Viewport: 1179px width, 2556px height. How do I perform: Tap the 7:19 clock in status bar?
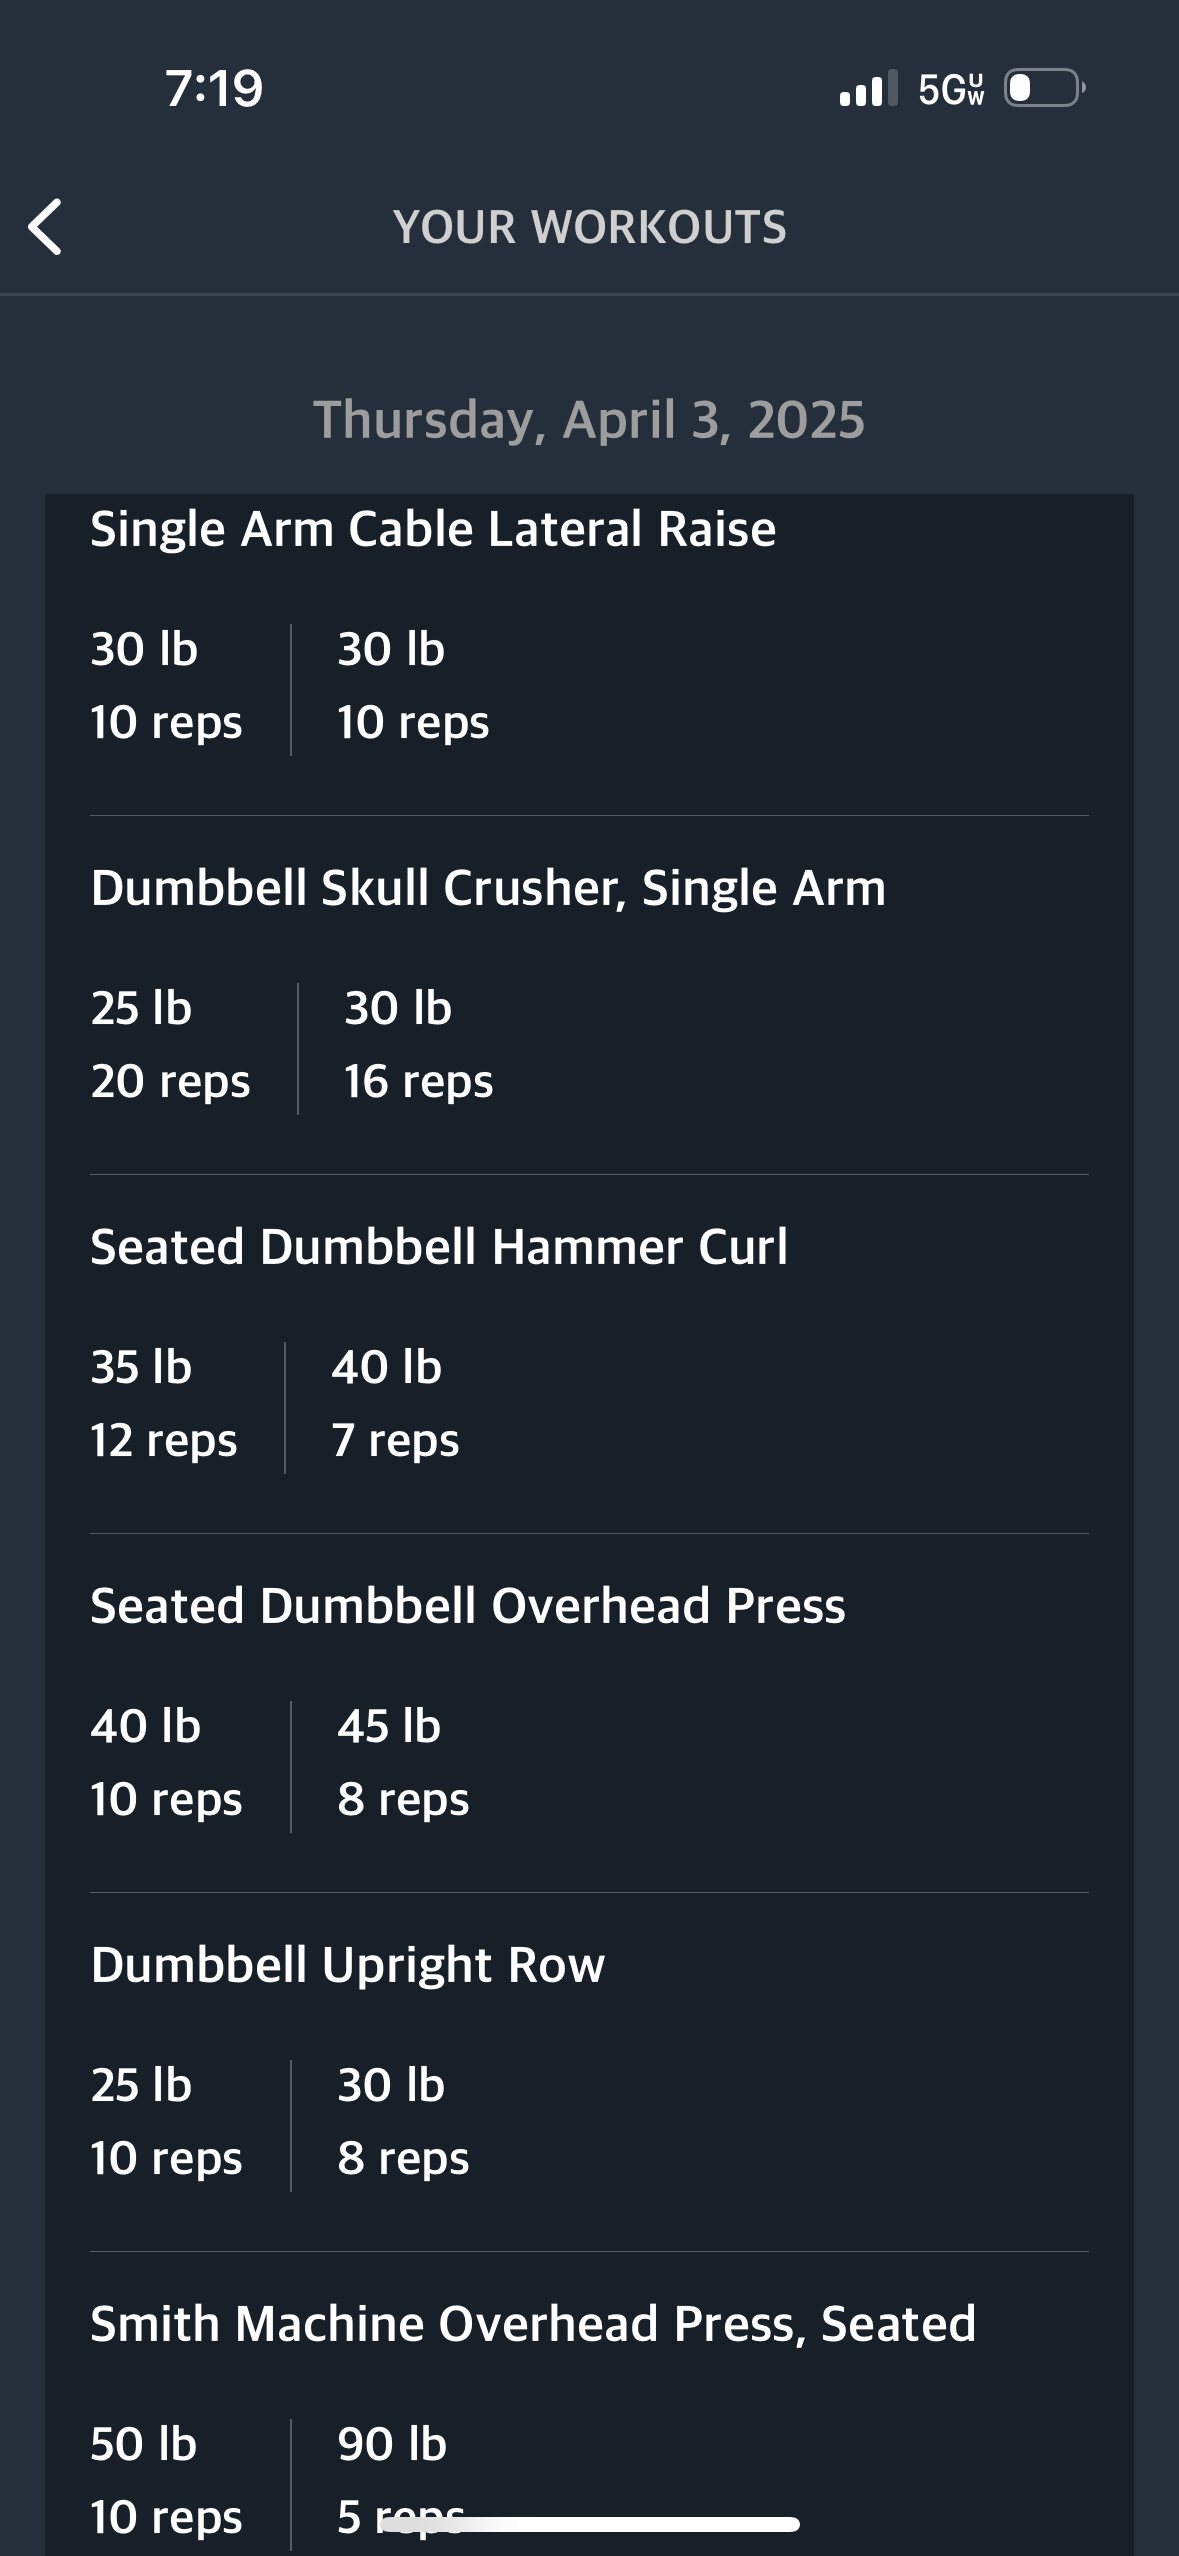click(214, 88)
